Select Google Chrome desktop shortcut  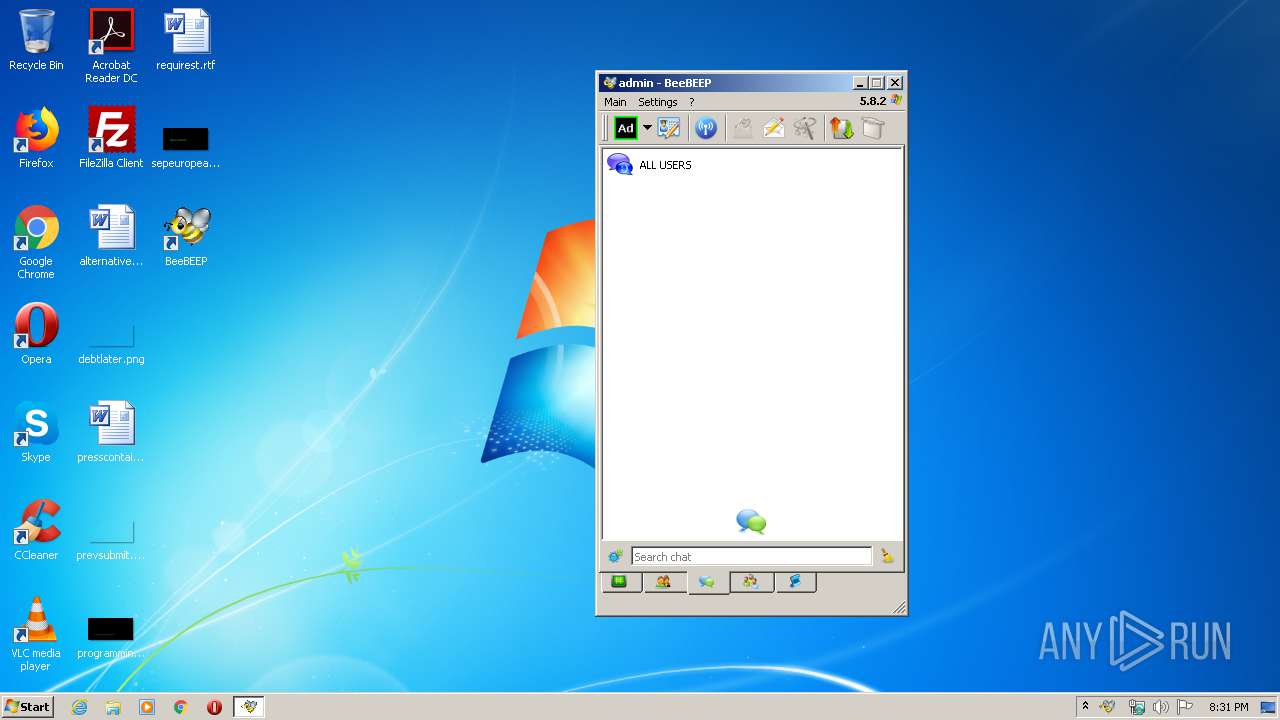pyautogui.click(x=36, y=242)
